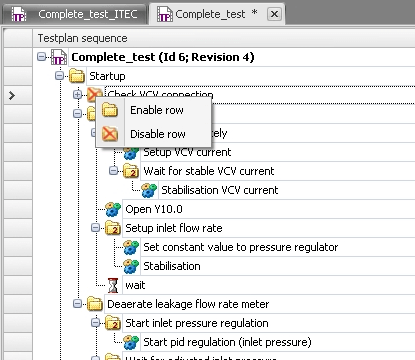Choose Enable row from context menu
The height and width of the screenshot is (360, 415).
154,110
